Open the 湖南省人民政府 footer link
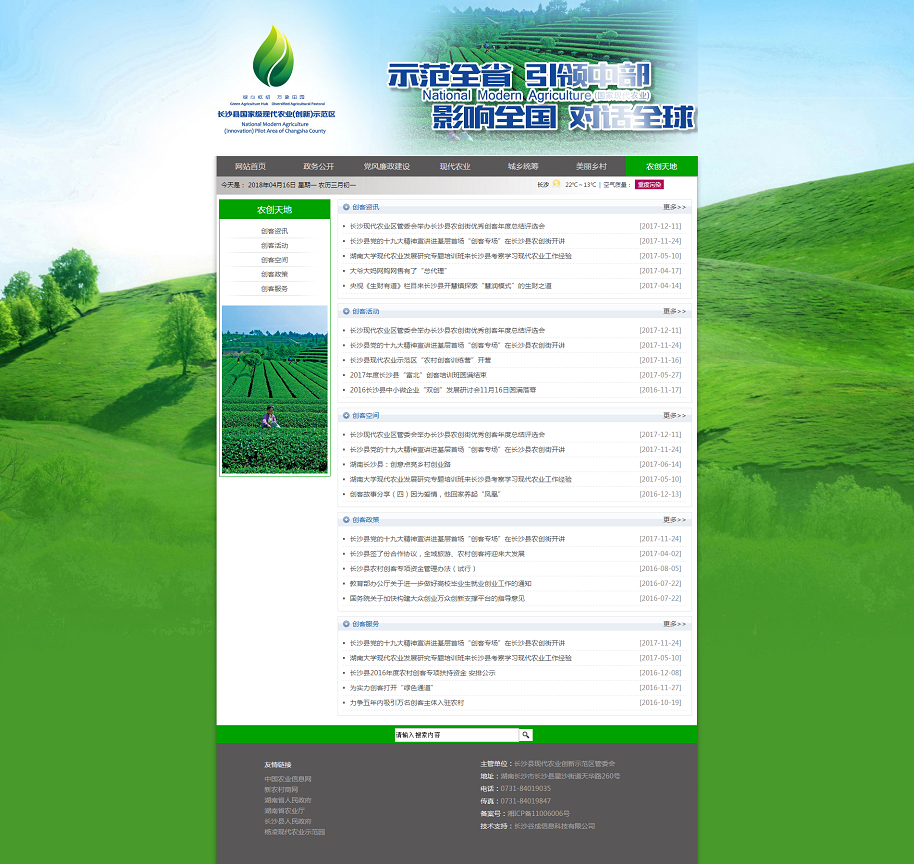Viewport: 914px width, 864px height. click(288, 800)
